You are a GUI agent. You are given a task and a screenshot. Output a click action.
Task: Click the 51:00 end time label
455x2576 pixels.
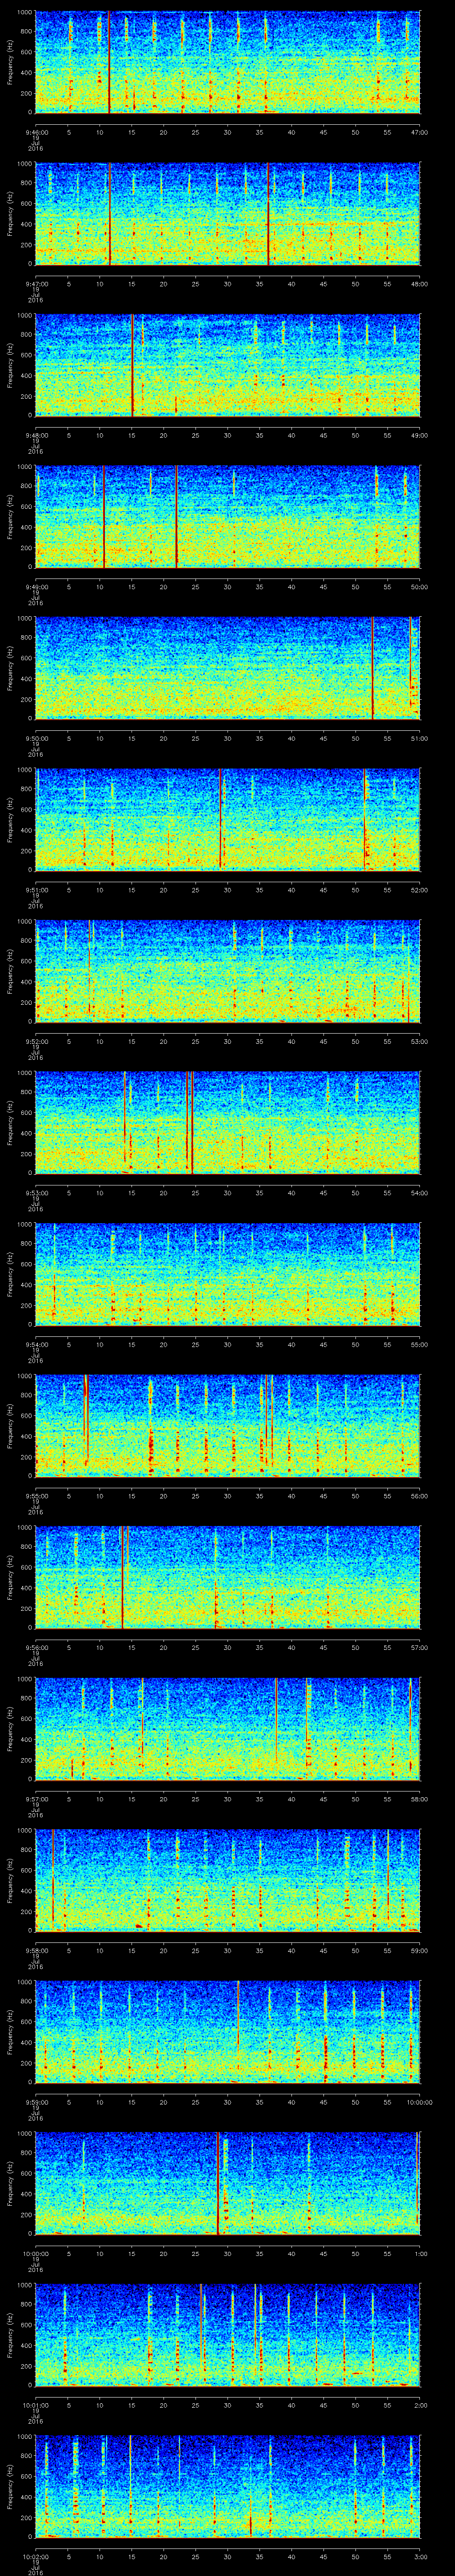point(419,738)
